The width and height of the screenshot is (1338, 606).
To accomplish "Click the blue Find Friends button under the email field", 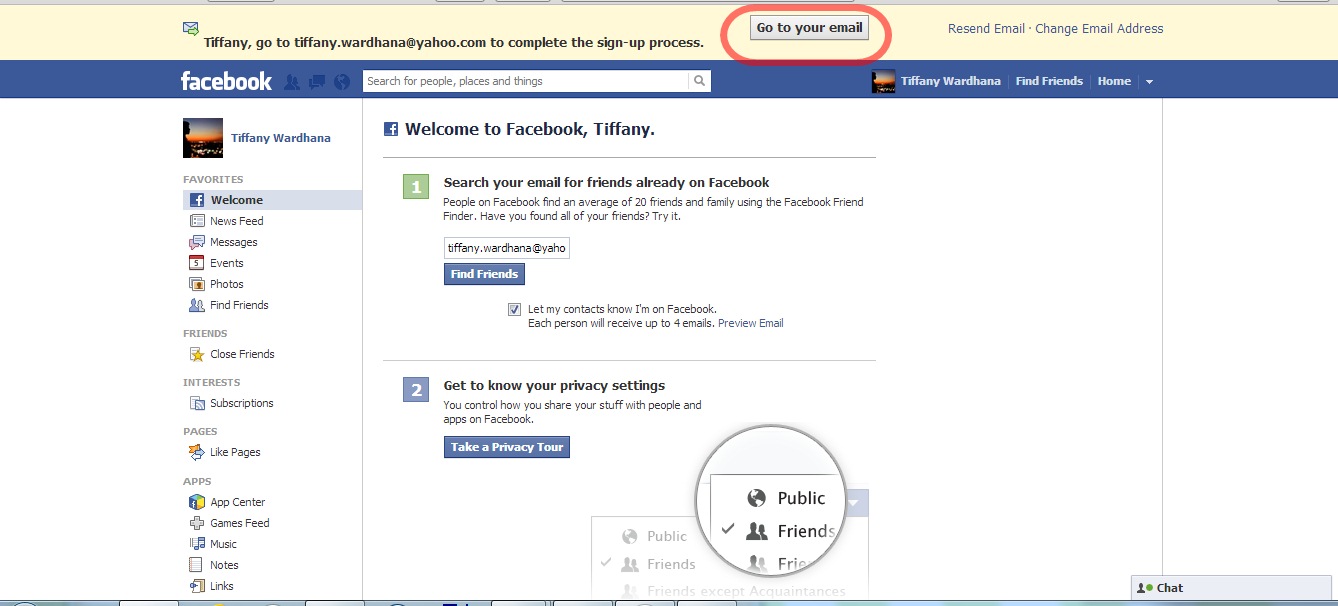I will [x=484, y=274].
